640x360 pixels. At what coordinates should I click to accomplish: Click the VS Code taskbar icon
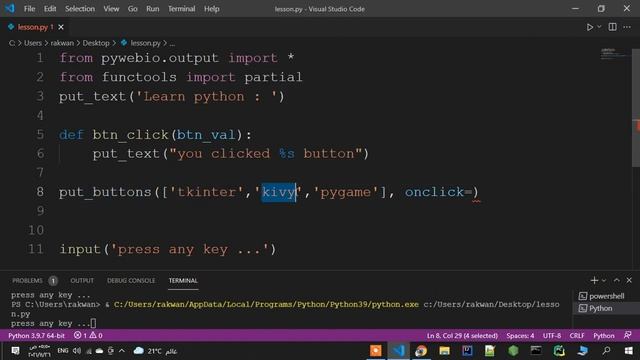click(398, 351)
